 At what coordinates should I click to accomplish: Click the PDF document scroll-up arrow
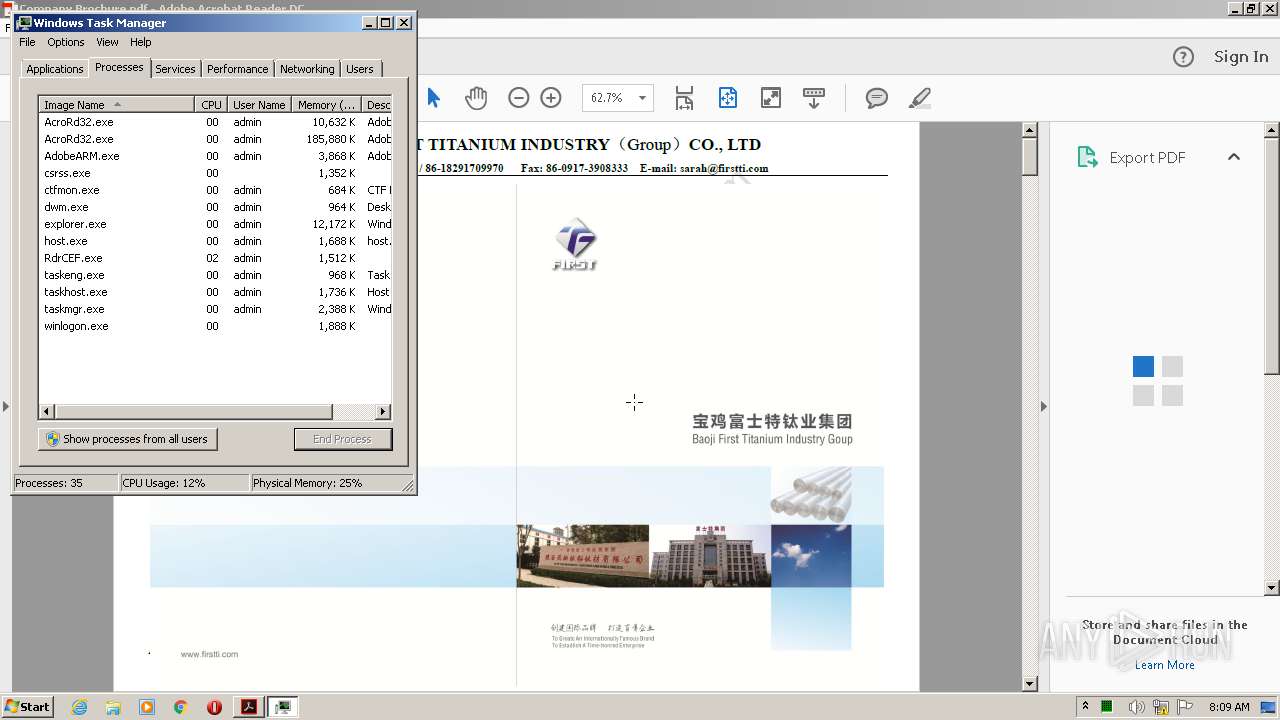coord(1030,130)
